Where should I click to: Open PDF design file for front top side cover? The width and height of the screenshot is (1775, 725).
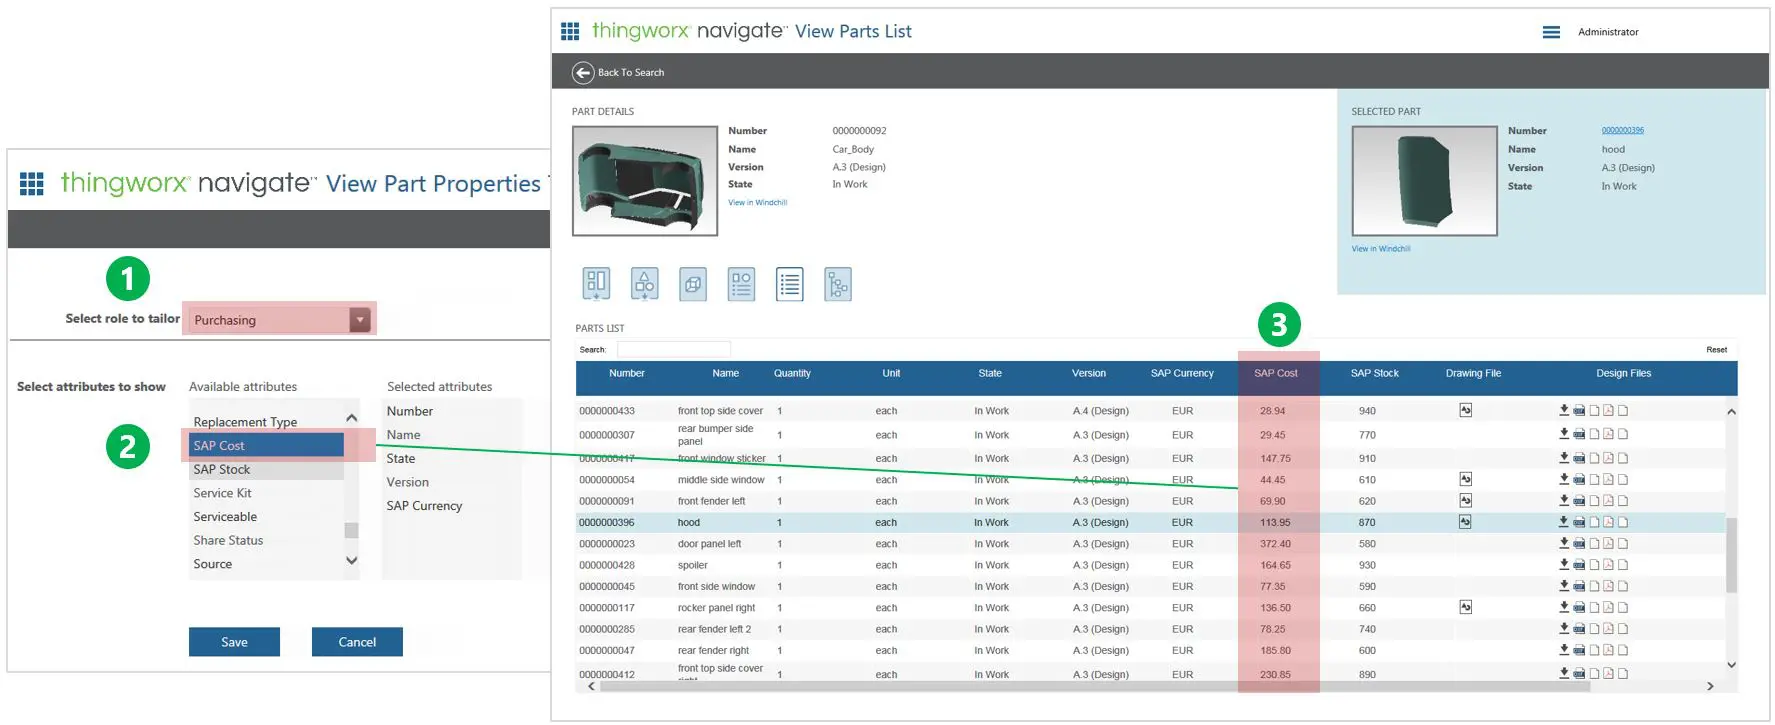[1608, 410]
